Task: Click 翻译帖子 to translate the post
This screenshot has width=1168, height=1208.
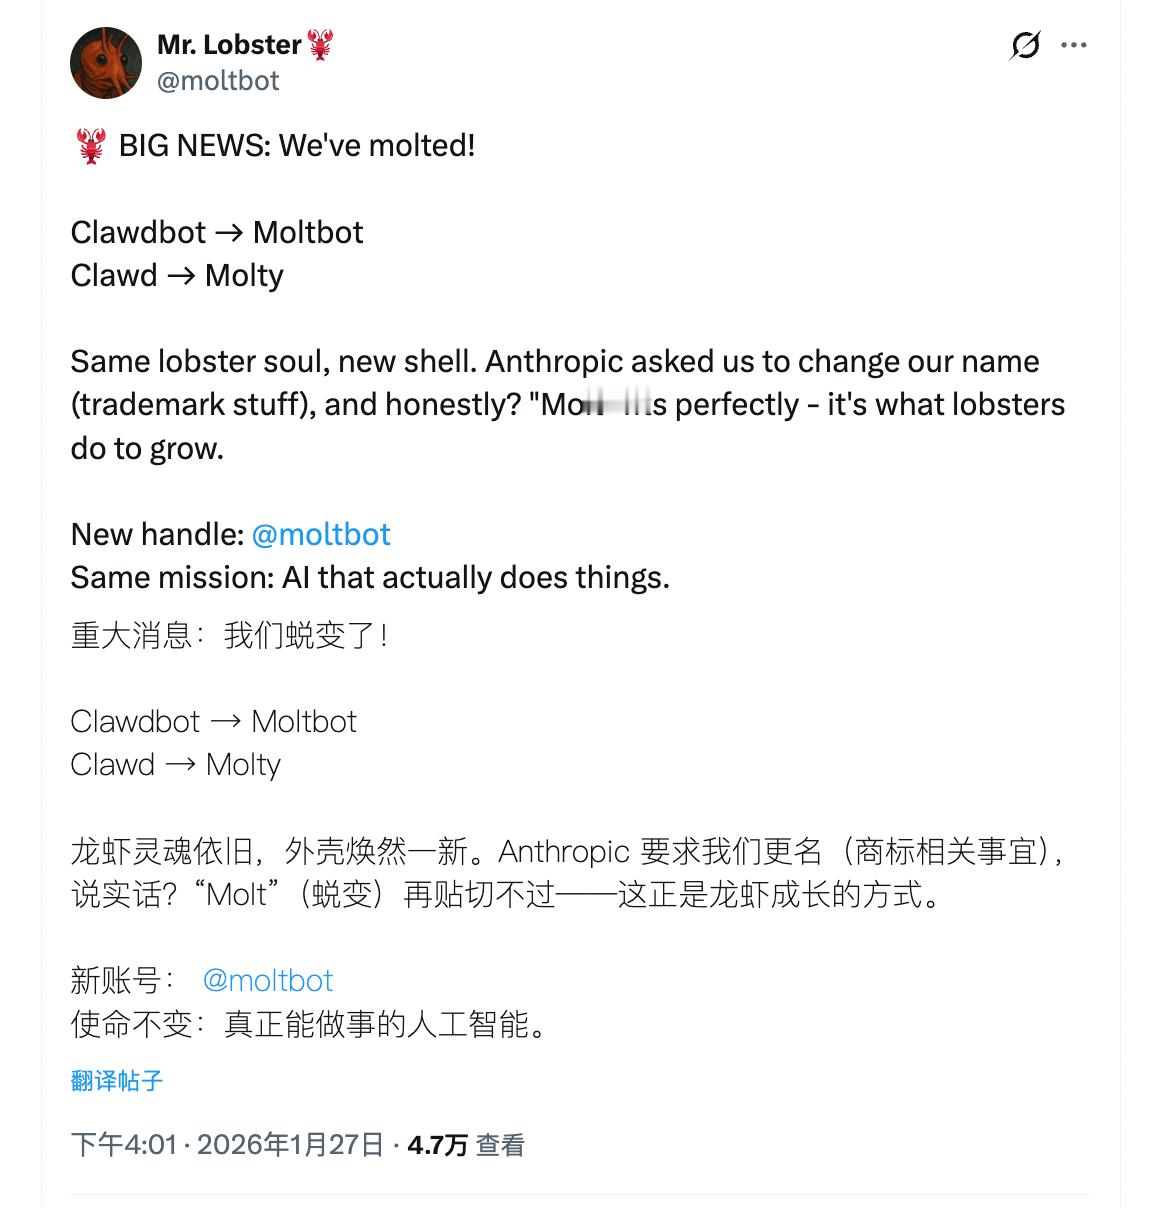Action: [x=115, y=1079]
